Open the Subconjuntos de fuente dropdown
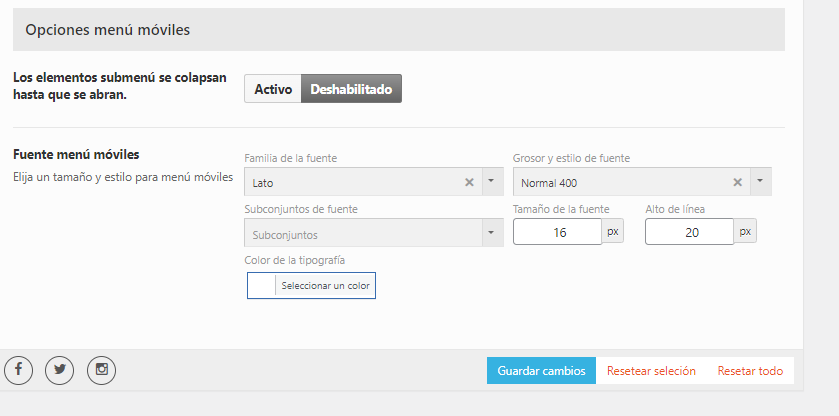This screenshot has height=416, width=839. pyautogui.click(x=374, y=233)
